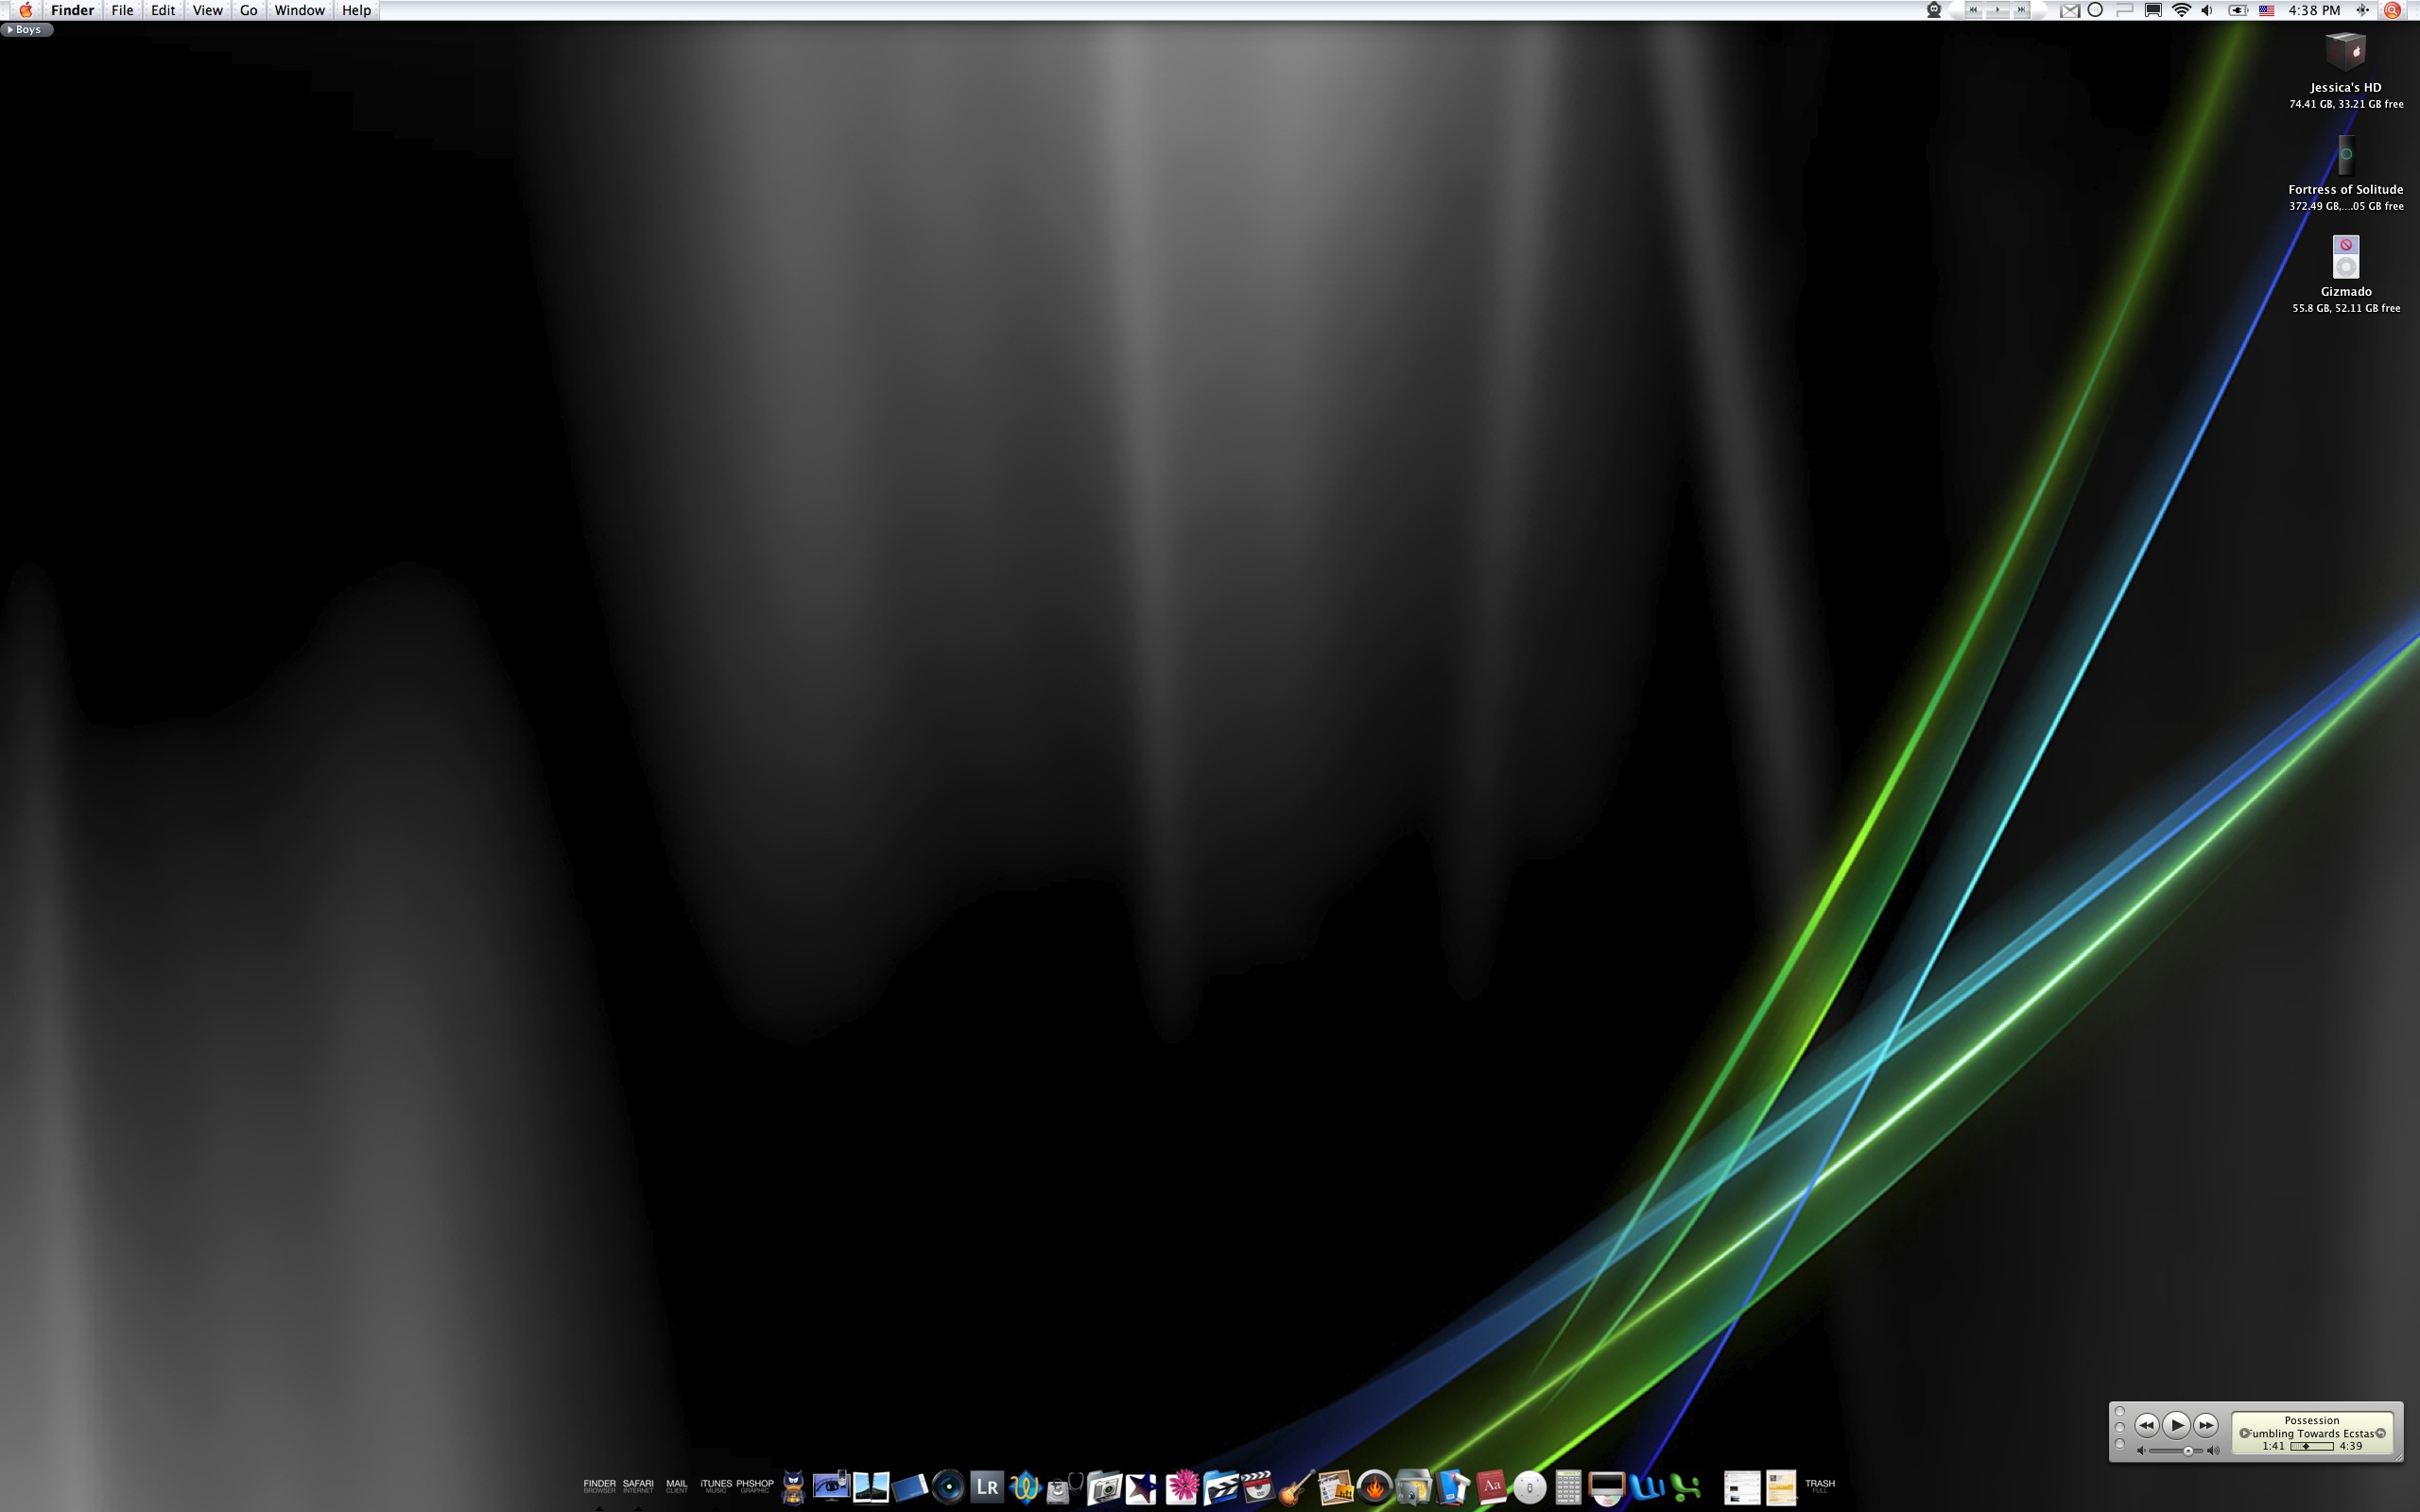Open the first minimized window in Dock
This screenshot has height=1512, width=2420.
click(1741, 1487)
